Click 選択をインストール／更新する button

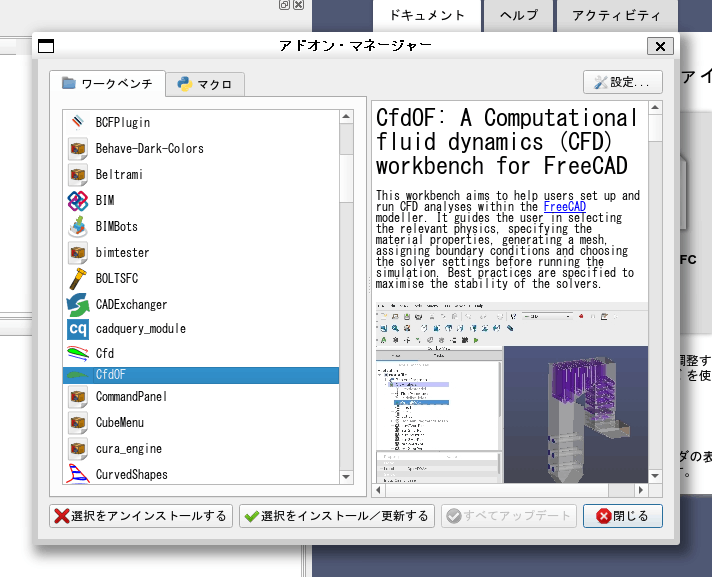[x=337, y=516]
